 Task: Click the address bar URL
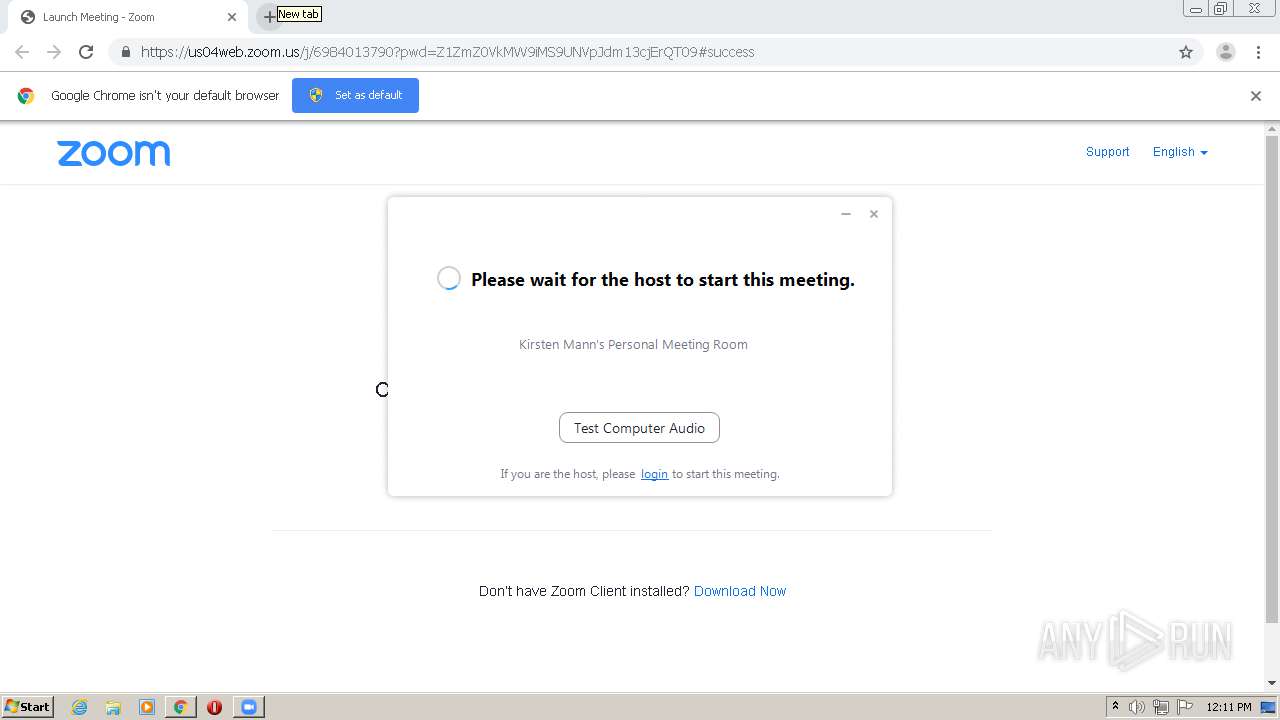447,52
